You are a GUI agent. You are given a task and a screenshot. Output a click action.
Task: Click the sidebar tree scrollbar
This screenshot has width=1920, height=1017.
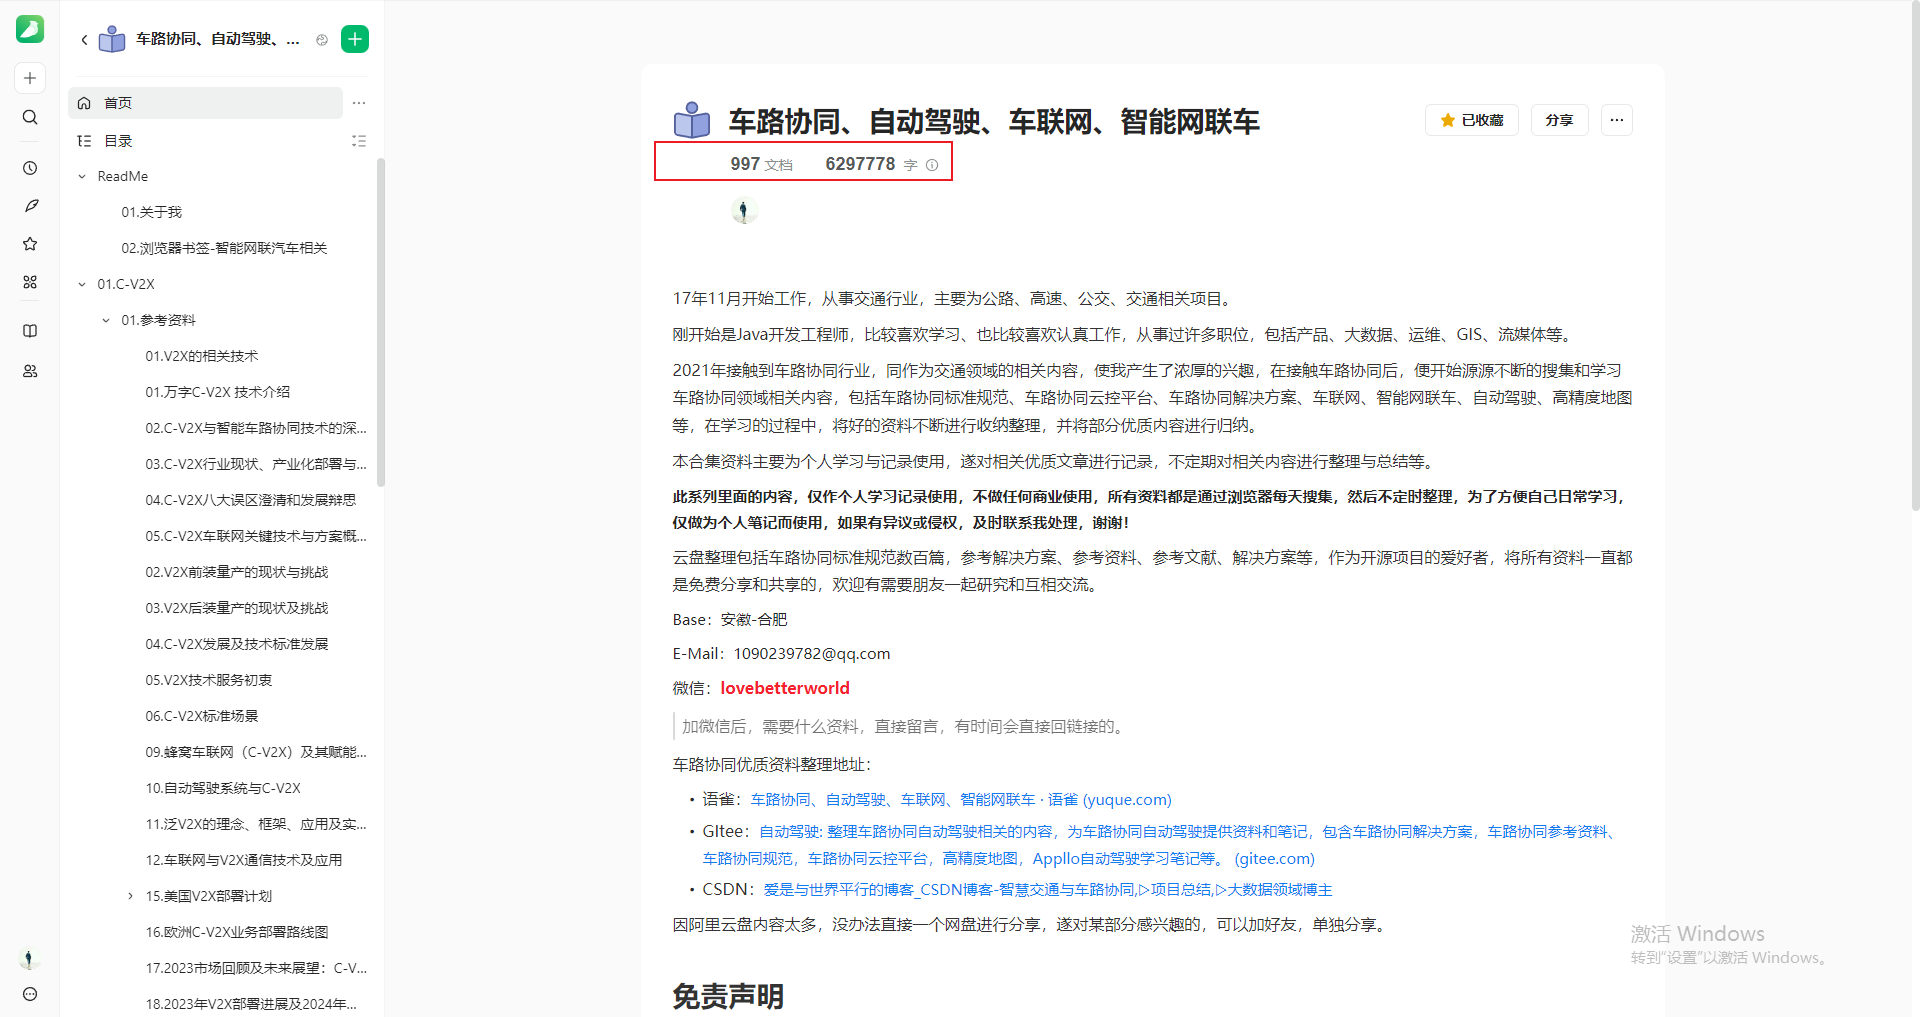tap(380, 322)
